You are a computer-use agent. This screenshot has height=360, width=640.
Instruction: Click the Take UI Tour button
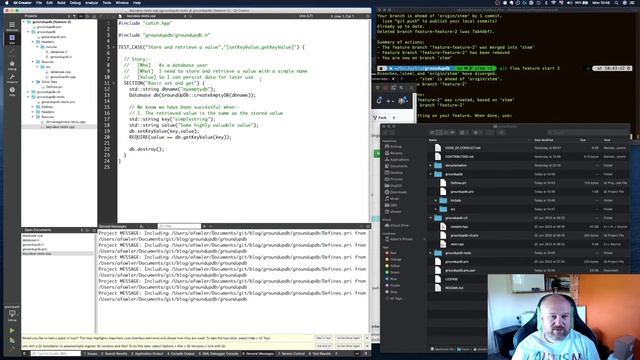(x=323, y=338)
